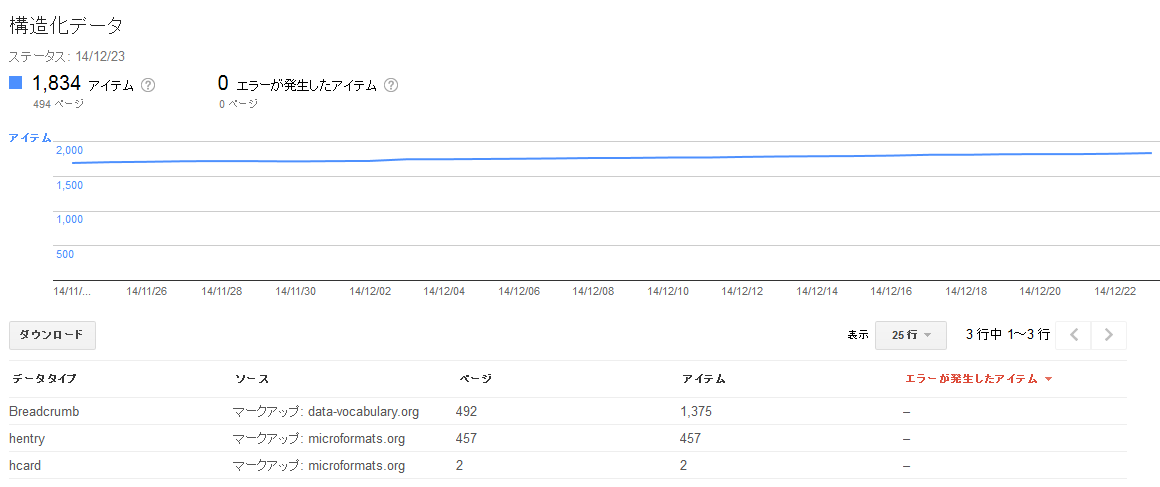Click the アイテム chart axis label

(x=30, y=137)
